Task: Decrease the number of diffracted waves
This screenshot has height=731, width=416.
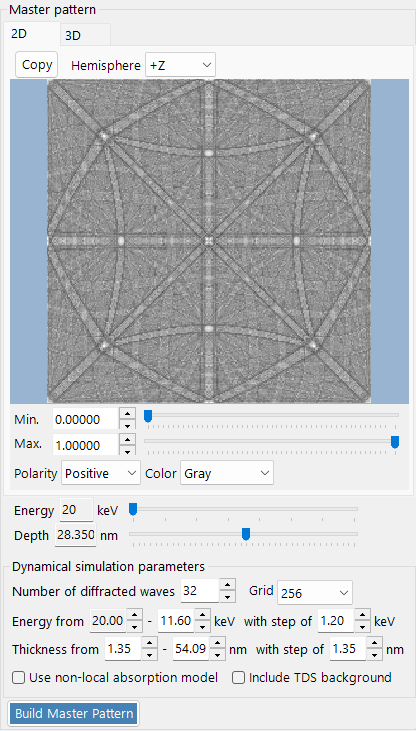Action: pos(227,597)
